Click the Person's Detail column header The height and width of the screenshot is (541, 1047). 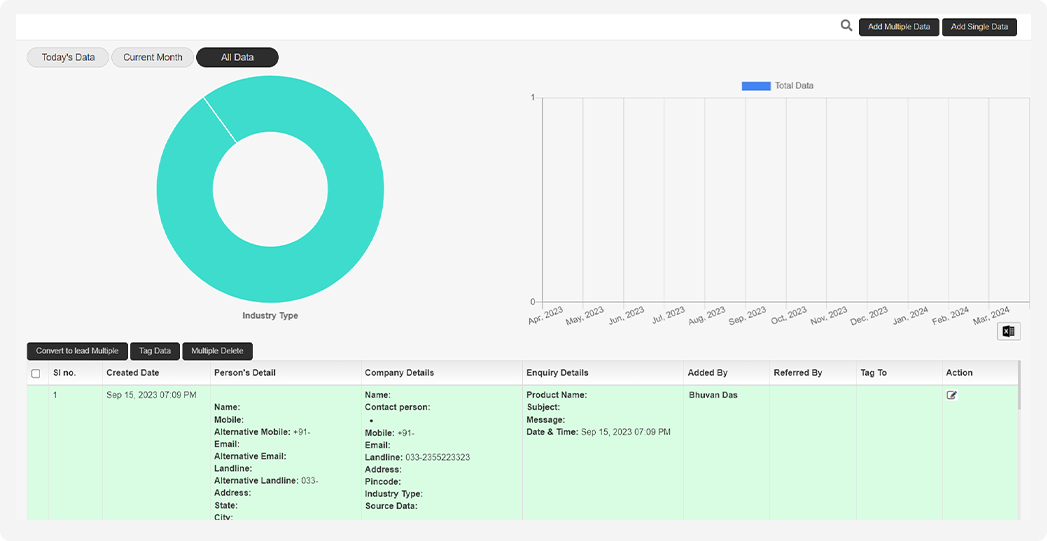pyautogui.click(x=244, y=373)
